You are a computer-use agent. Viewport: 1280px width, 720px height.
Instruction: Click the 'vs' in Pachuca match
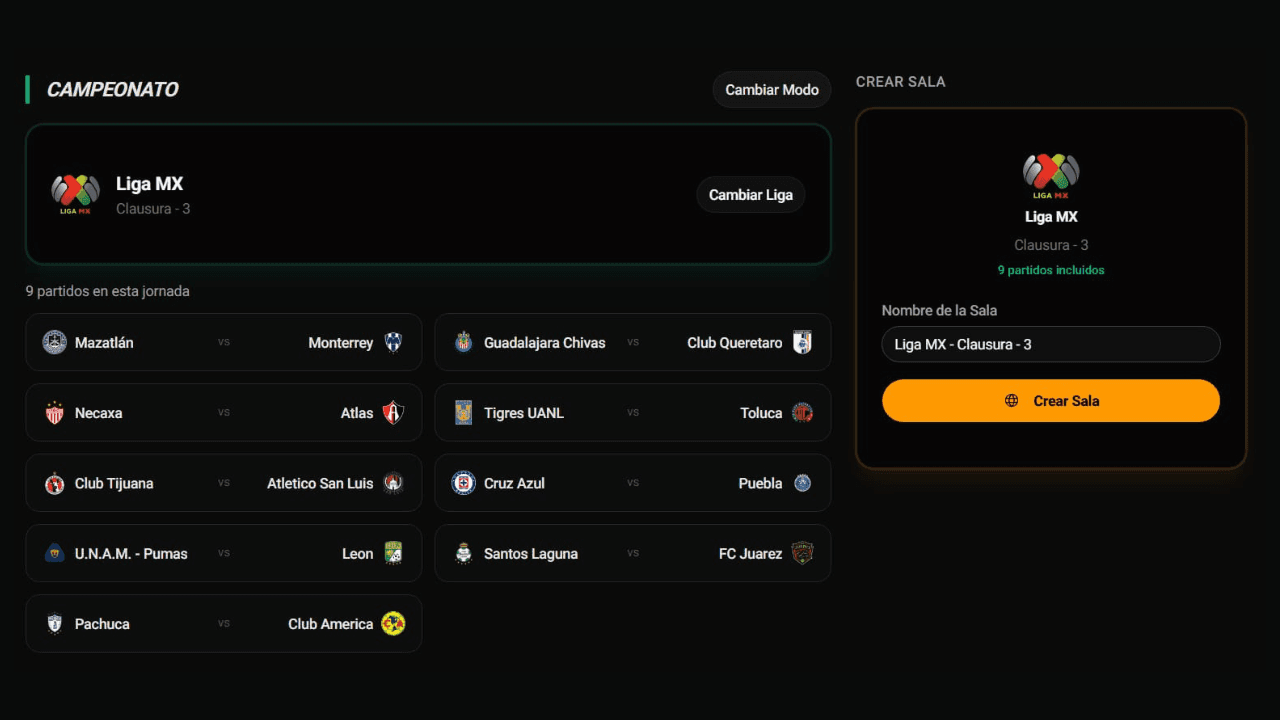pos(224,624)
